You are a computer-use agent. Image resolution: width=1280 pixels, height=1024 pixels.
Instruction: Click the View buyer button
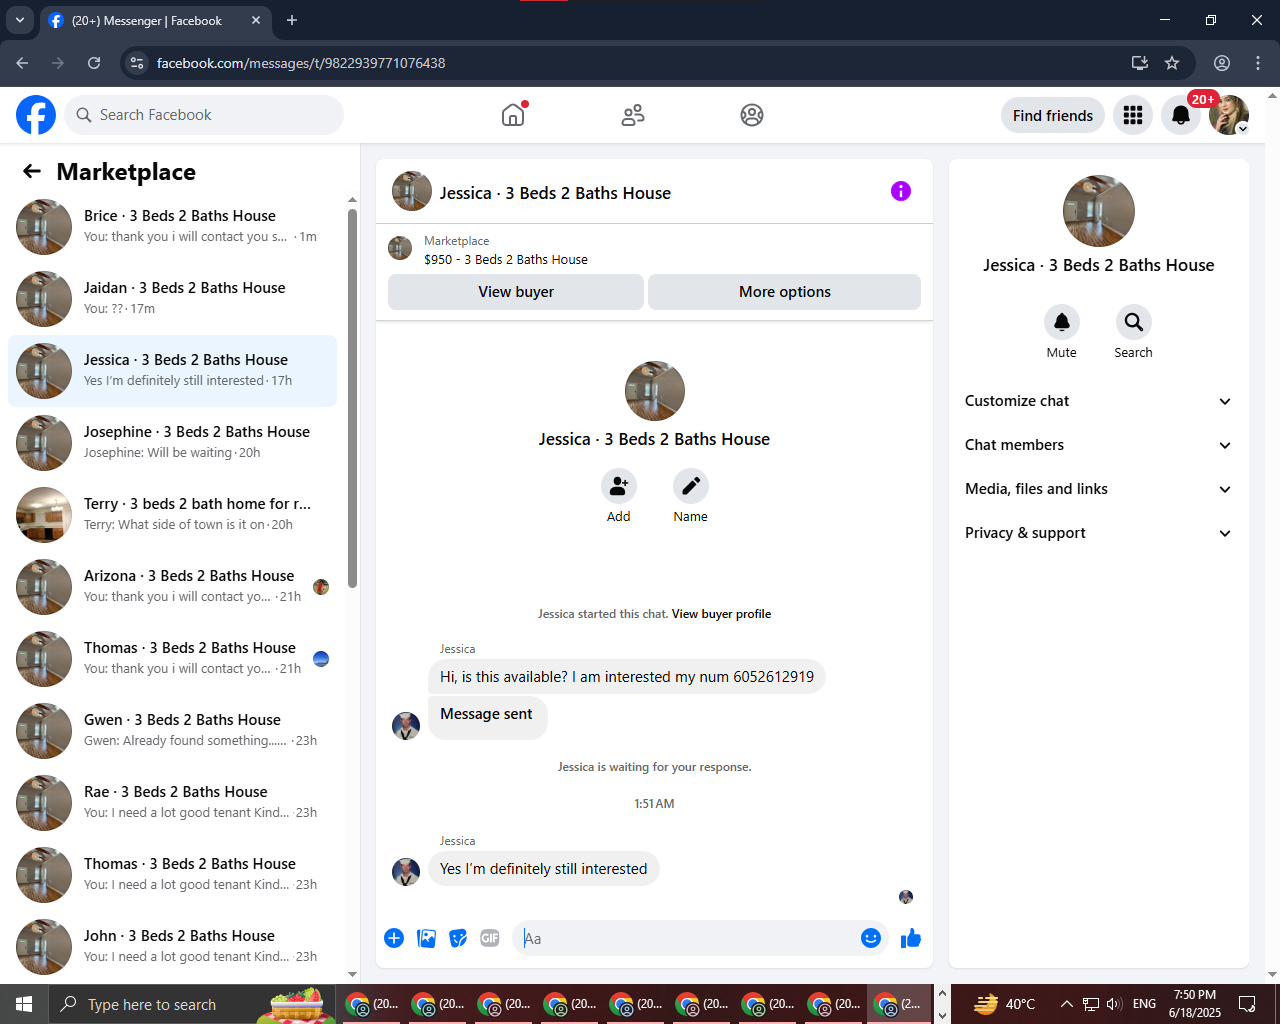tap(516, 292)
